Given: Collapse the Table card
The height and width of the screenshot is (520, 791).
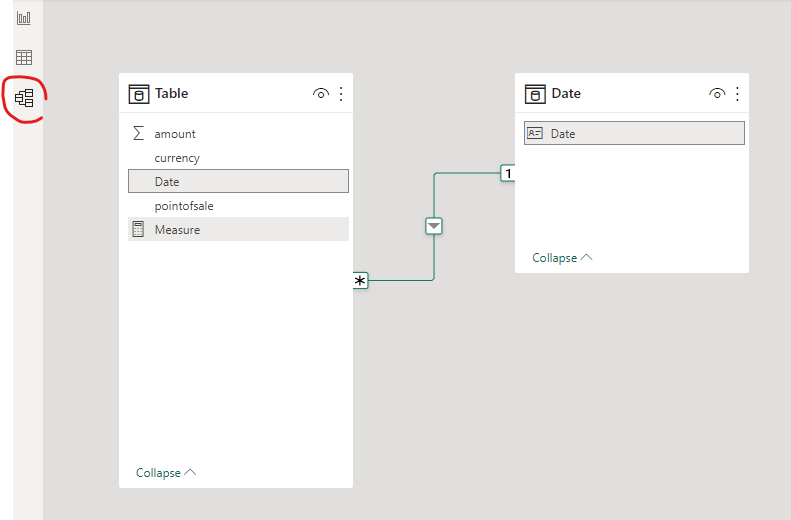Looking at the screenshot, I should [165, 473].
